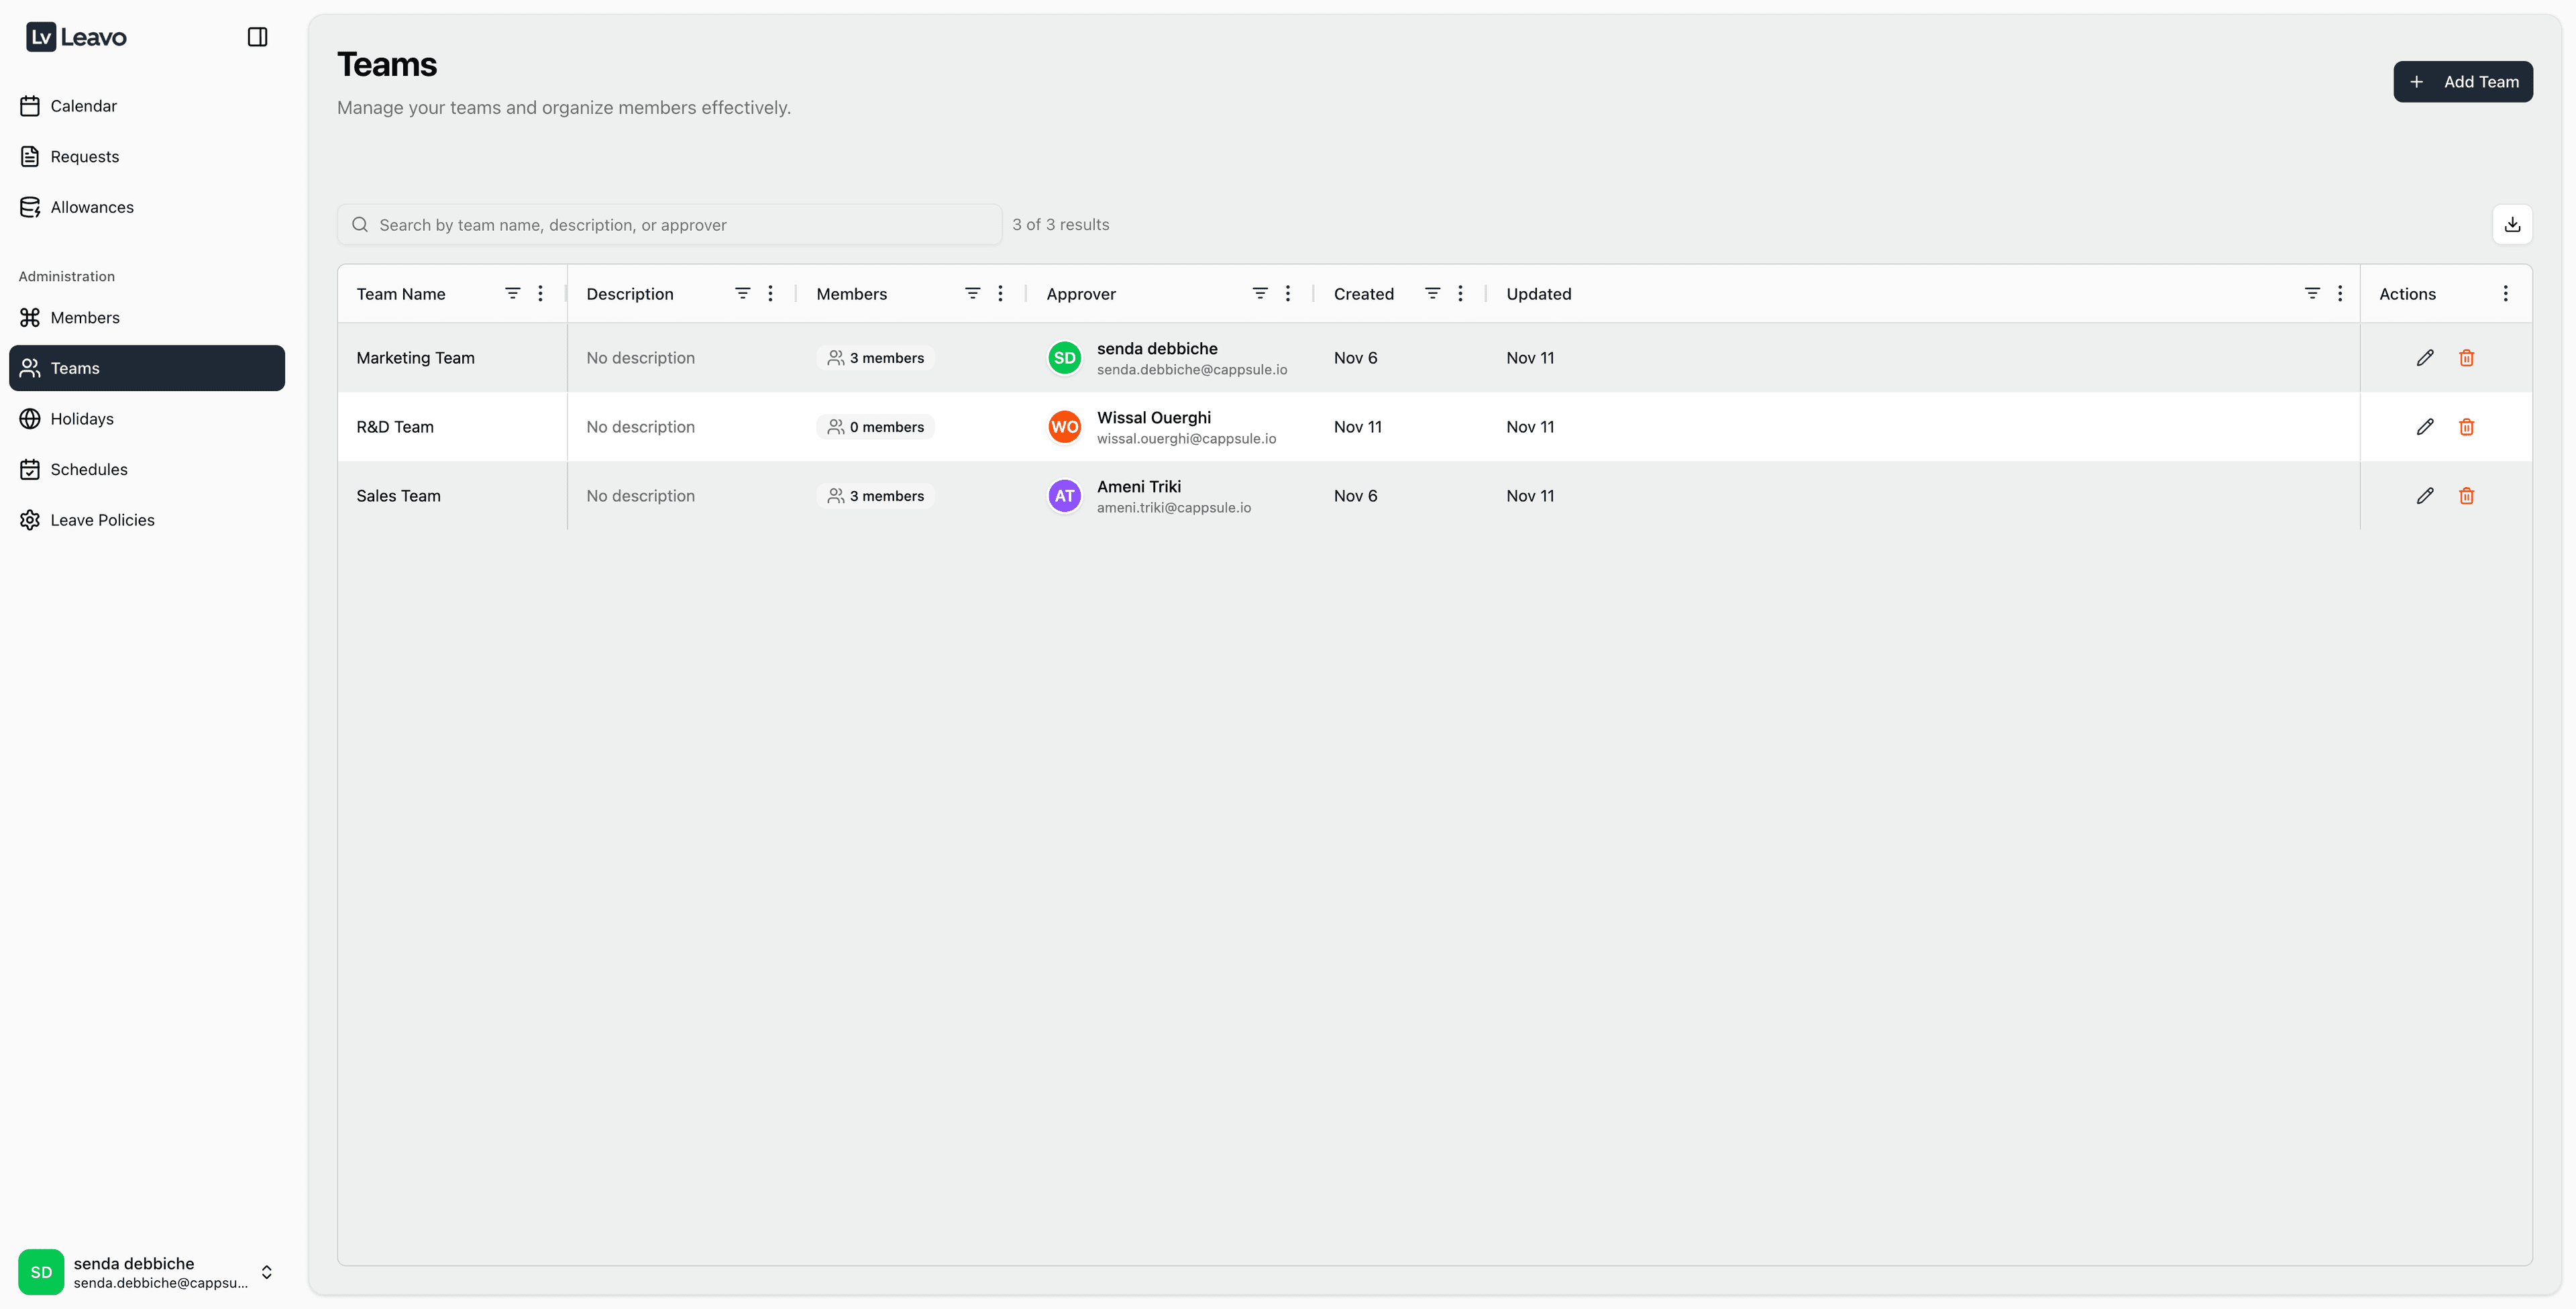Open Members column three-dot menu
Viewport: 2576px width, 1309px height.
tap(1000, 293)
